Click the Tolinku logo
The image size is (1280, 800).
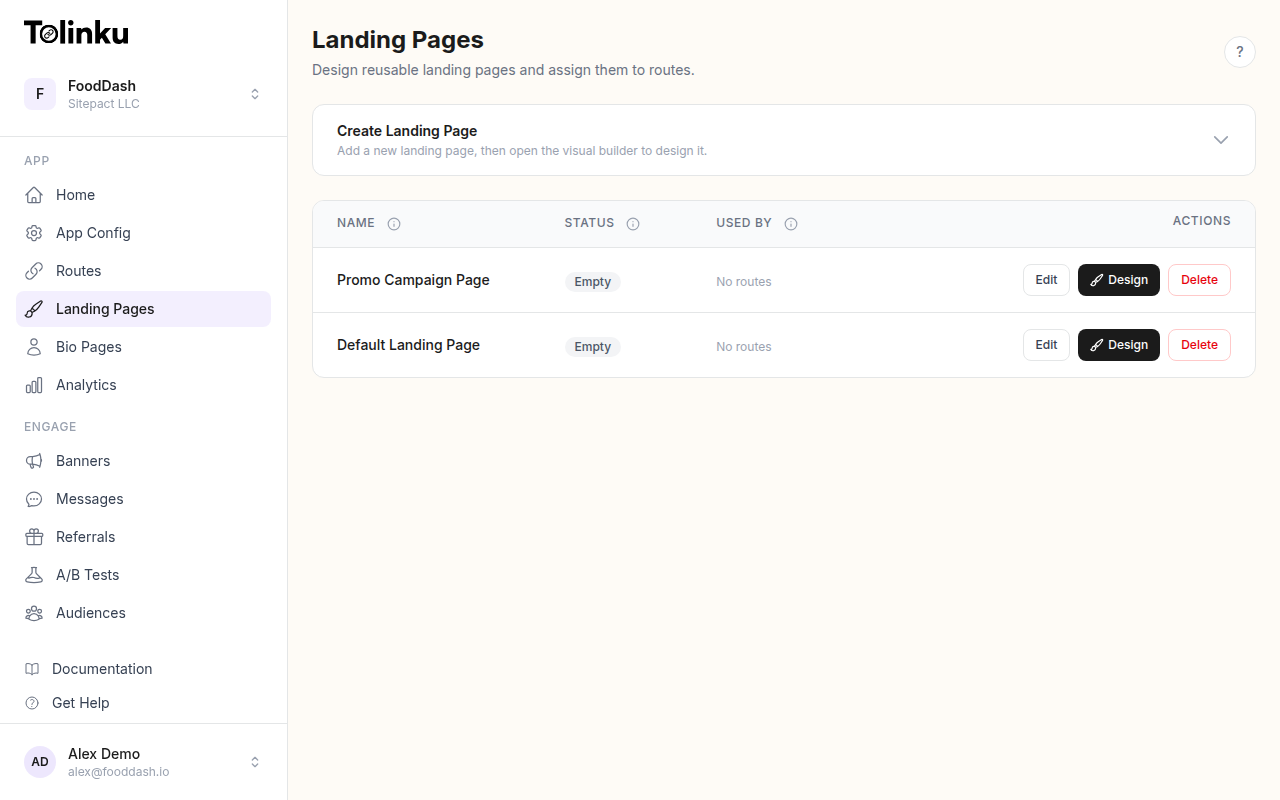[x=76, y=31]
